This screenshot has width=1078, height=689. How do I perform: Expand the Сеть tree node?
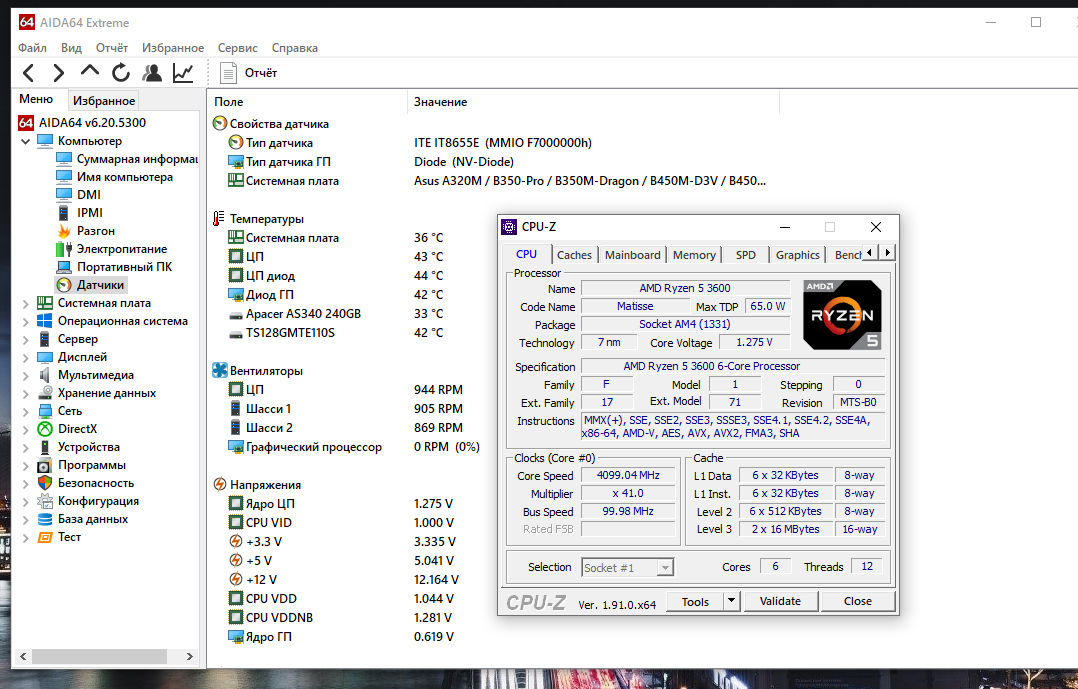(25, 411)
